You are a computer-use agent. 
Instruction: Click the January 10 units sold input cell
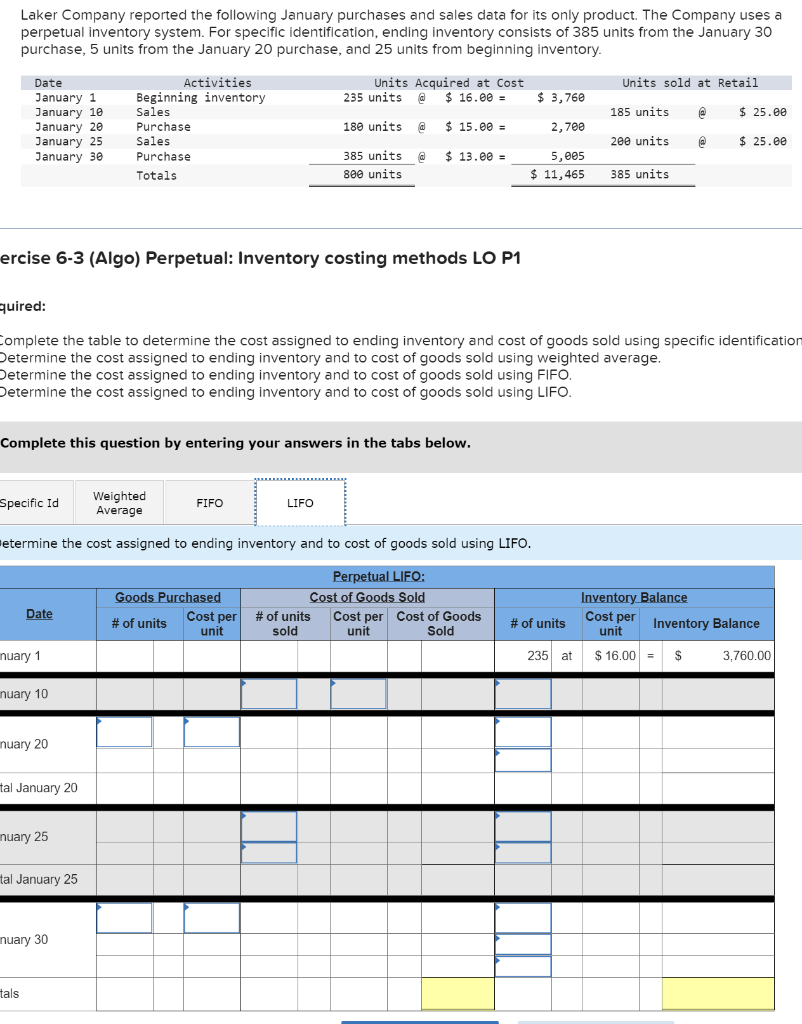coord(268,692)
